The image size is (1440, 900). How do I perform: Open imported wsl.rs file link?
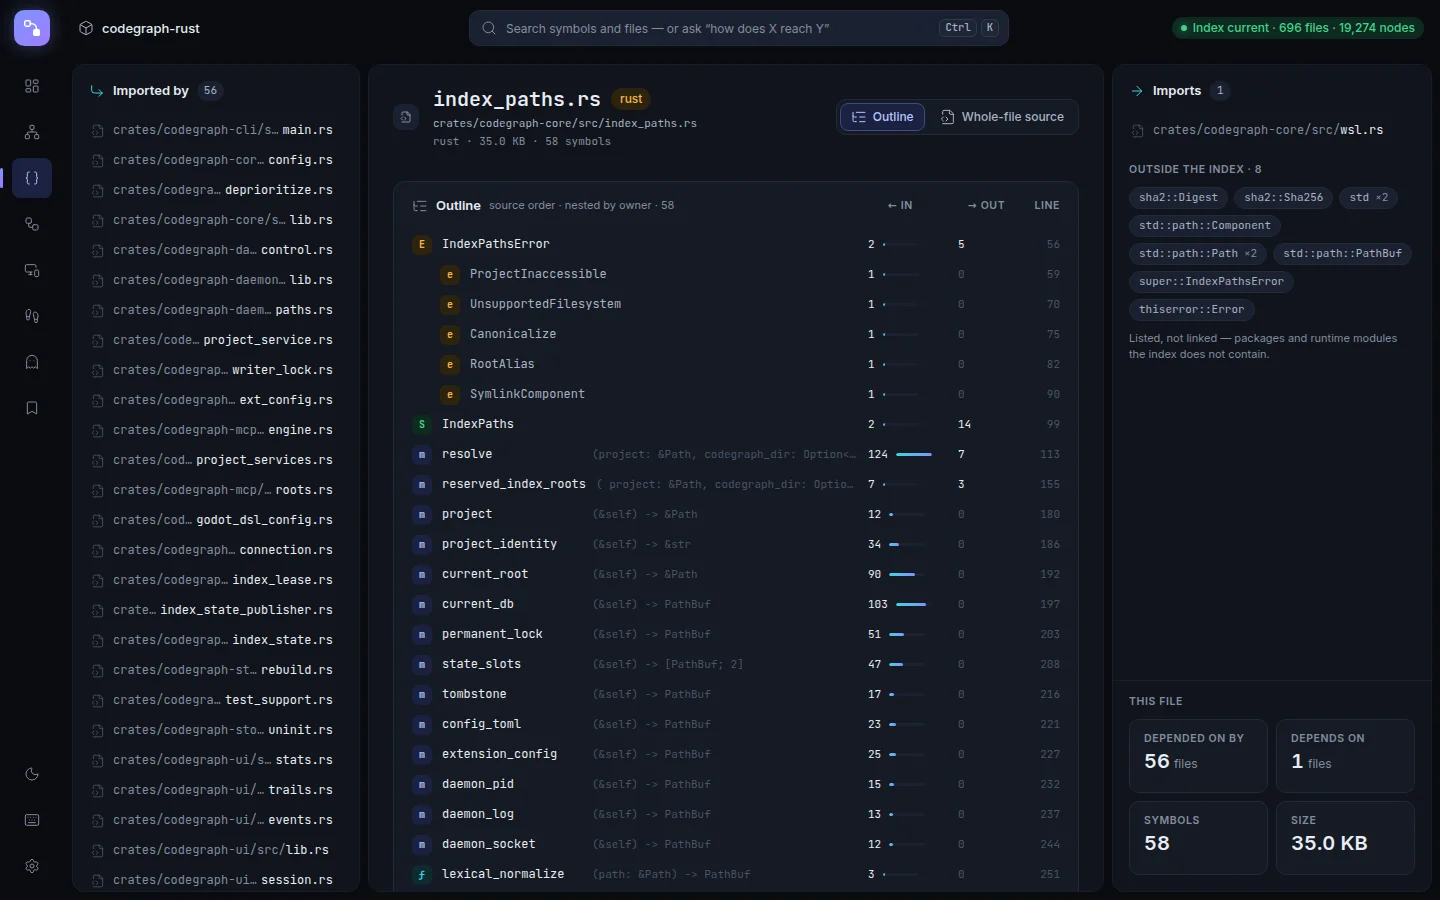(x=1268, y=130)
